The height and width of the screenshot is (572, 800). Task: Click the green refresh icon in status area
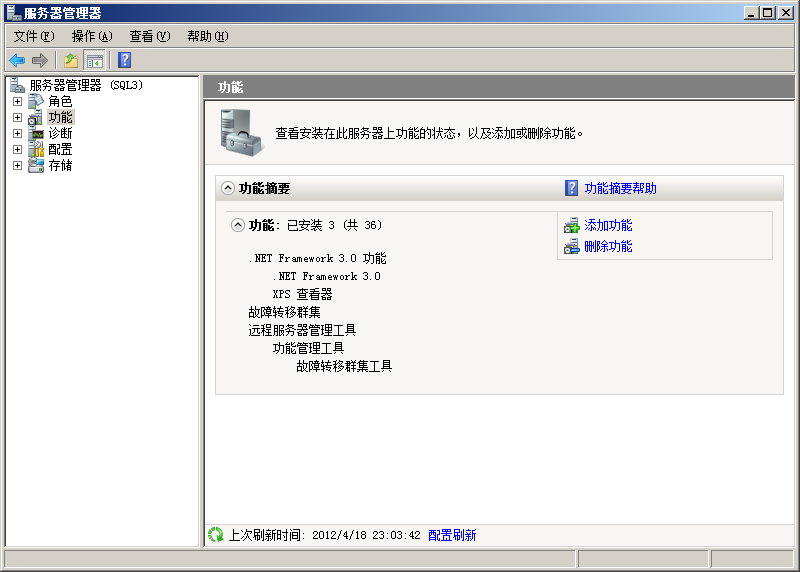pos(215,535)
